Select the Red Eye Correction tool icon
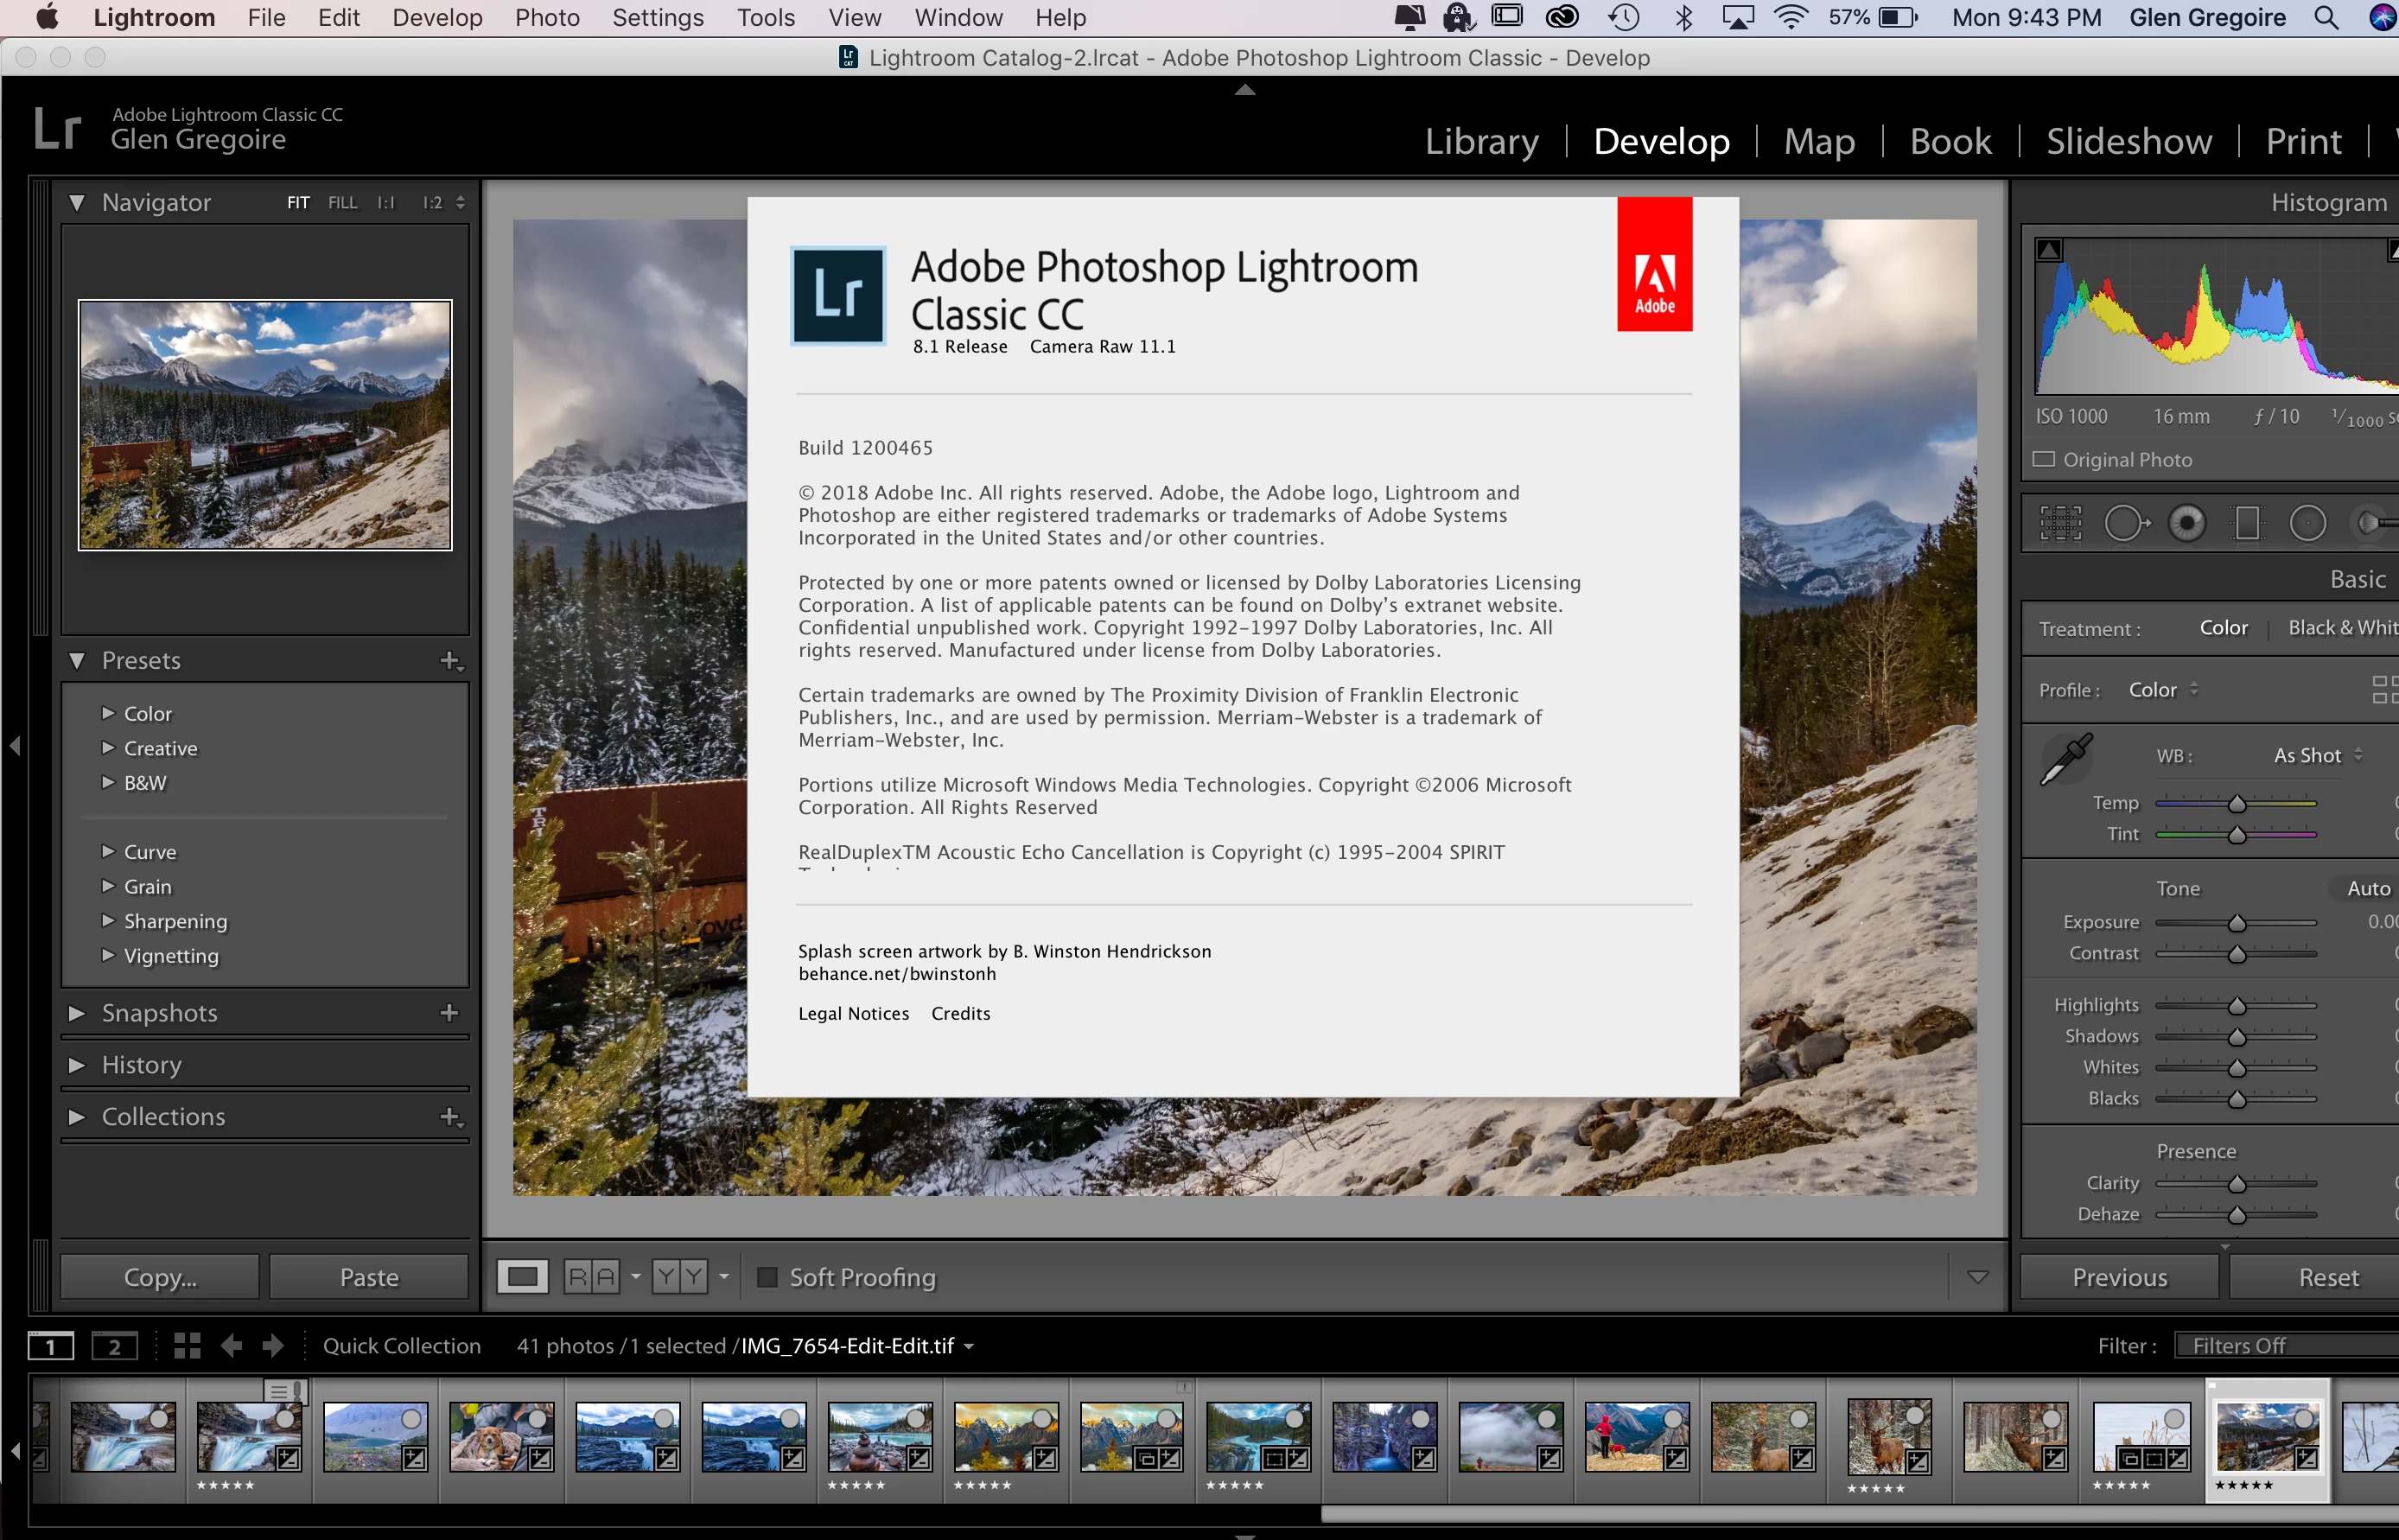Viewport: 2399px width, 1540px height. coord(2186,523)
